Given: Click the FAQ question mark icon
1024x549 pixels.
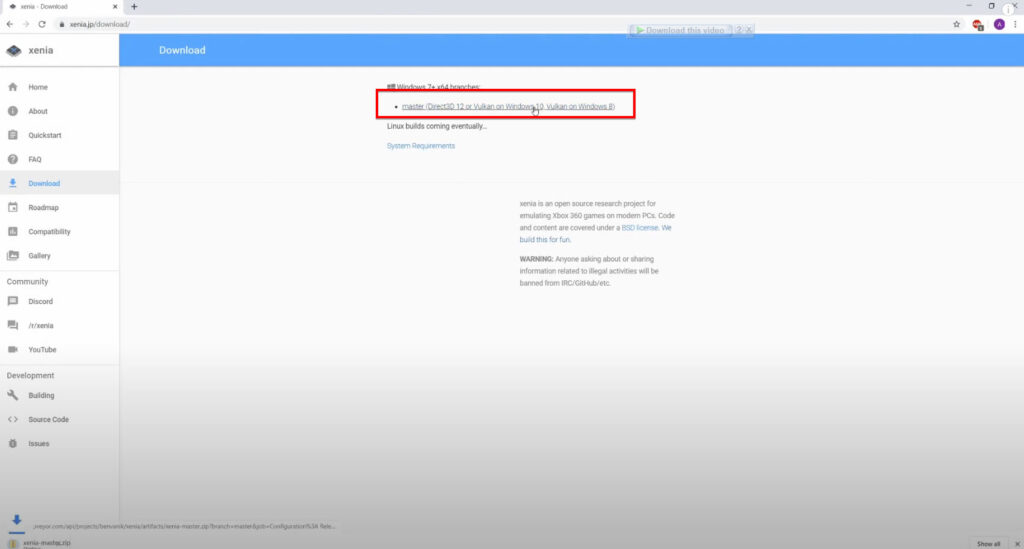Looking at the screenshot, I should pos(13,159).
